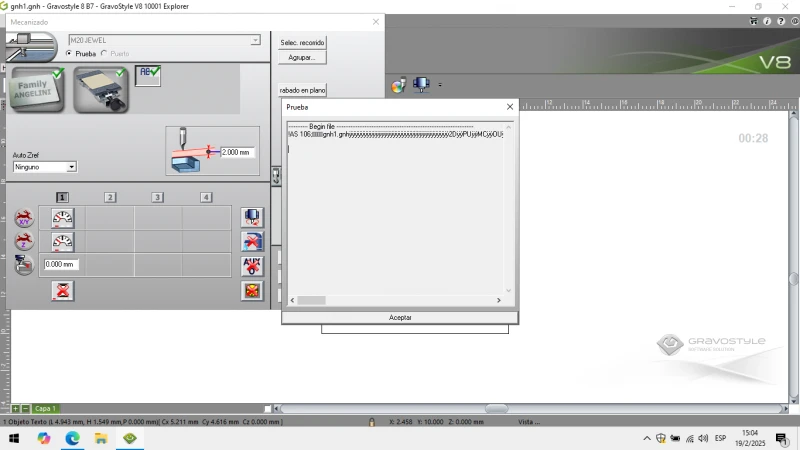Click Aceptar in the Prueba dialog
800x450 pixels.
[x=400, y=317]
